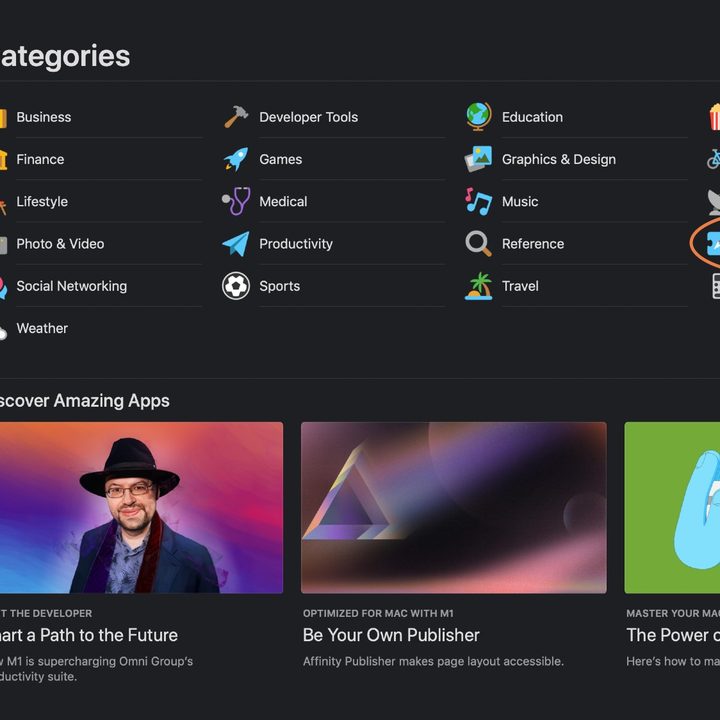Pick the Music category label
The image size is (720, 720).
[x=520, y=202]
